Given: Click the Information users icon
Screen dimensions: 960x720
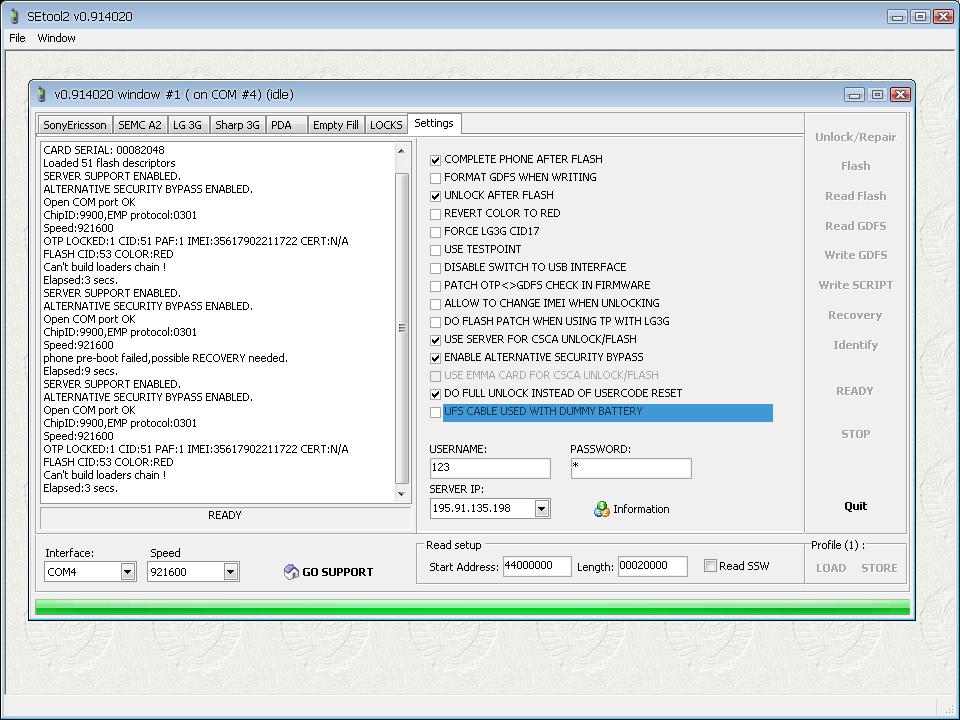Looking at the screenshot, I should pyautogui.click(x=602, y=509).
